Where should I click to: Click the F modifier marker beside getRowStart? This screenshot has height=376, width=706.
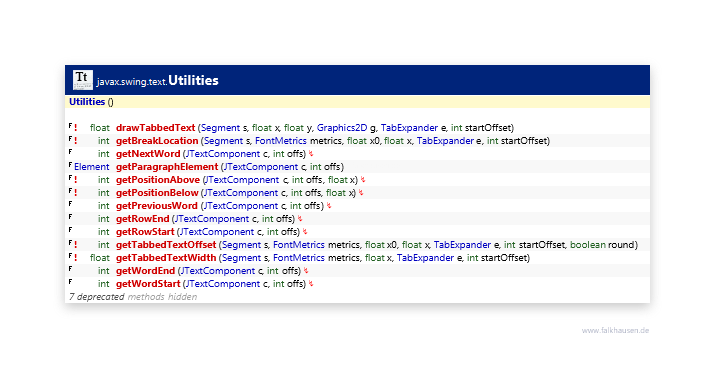70,230
